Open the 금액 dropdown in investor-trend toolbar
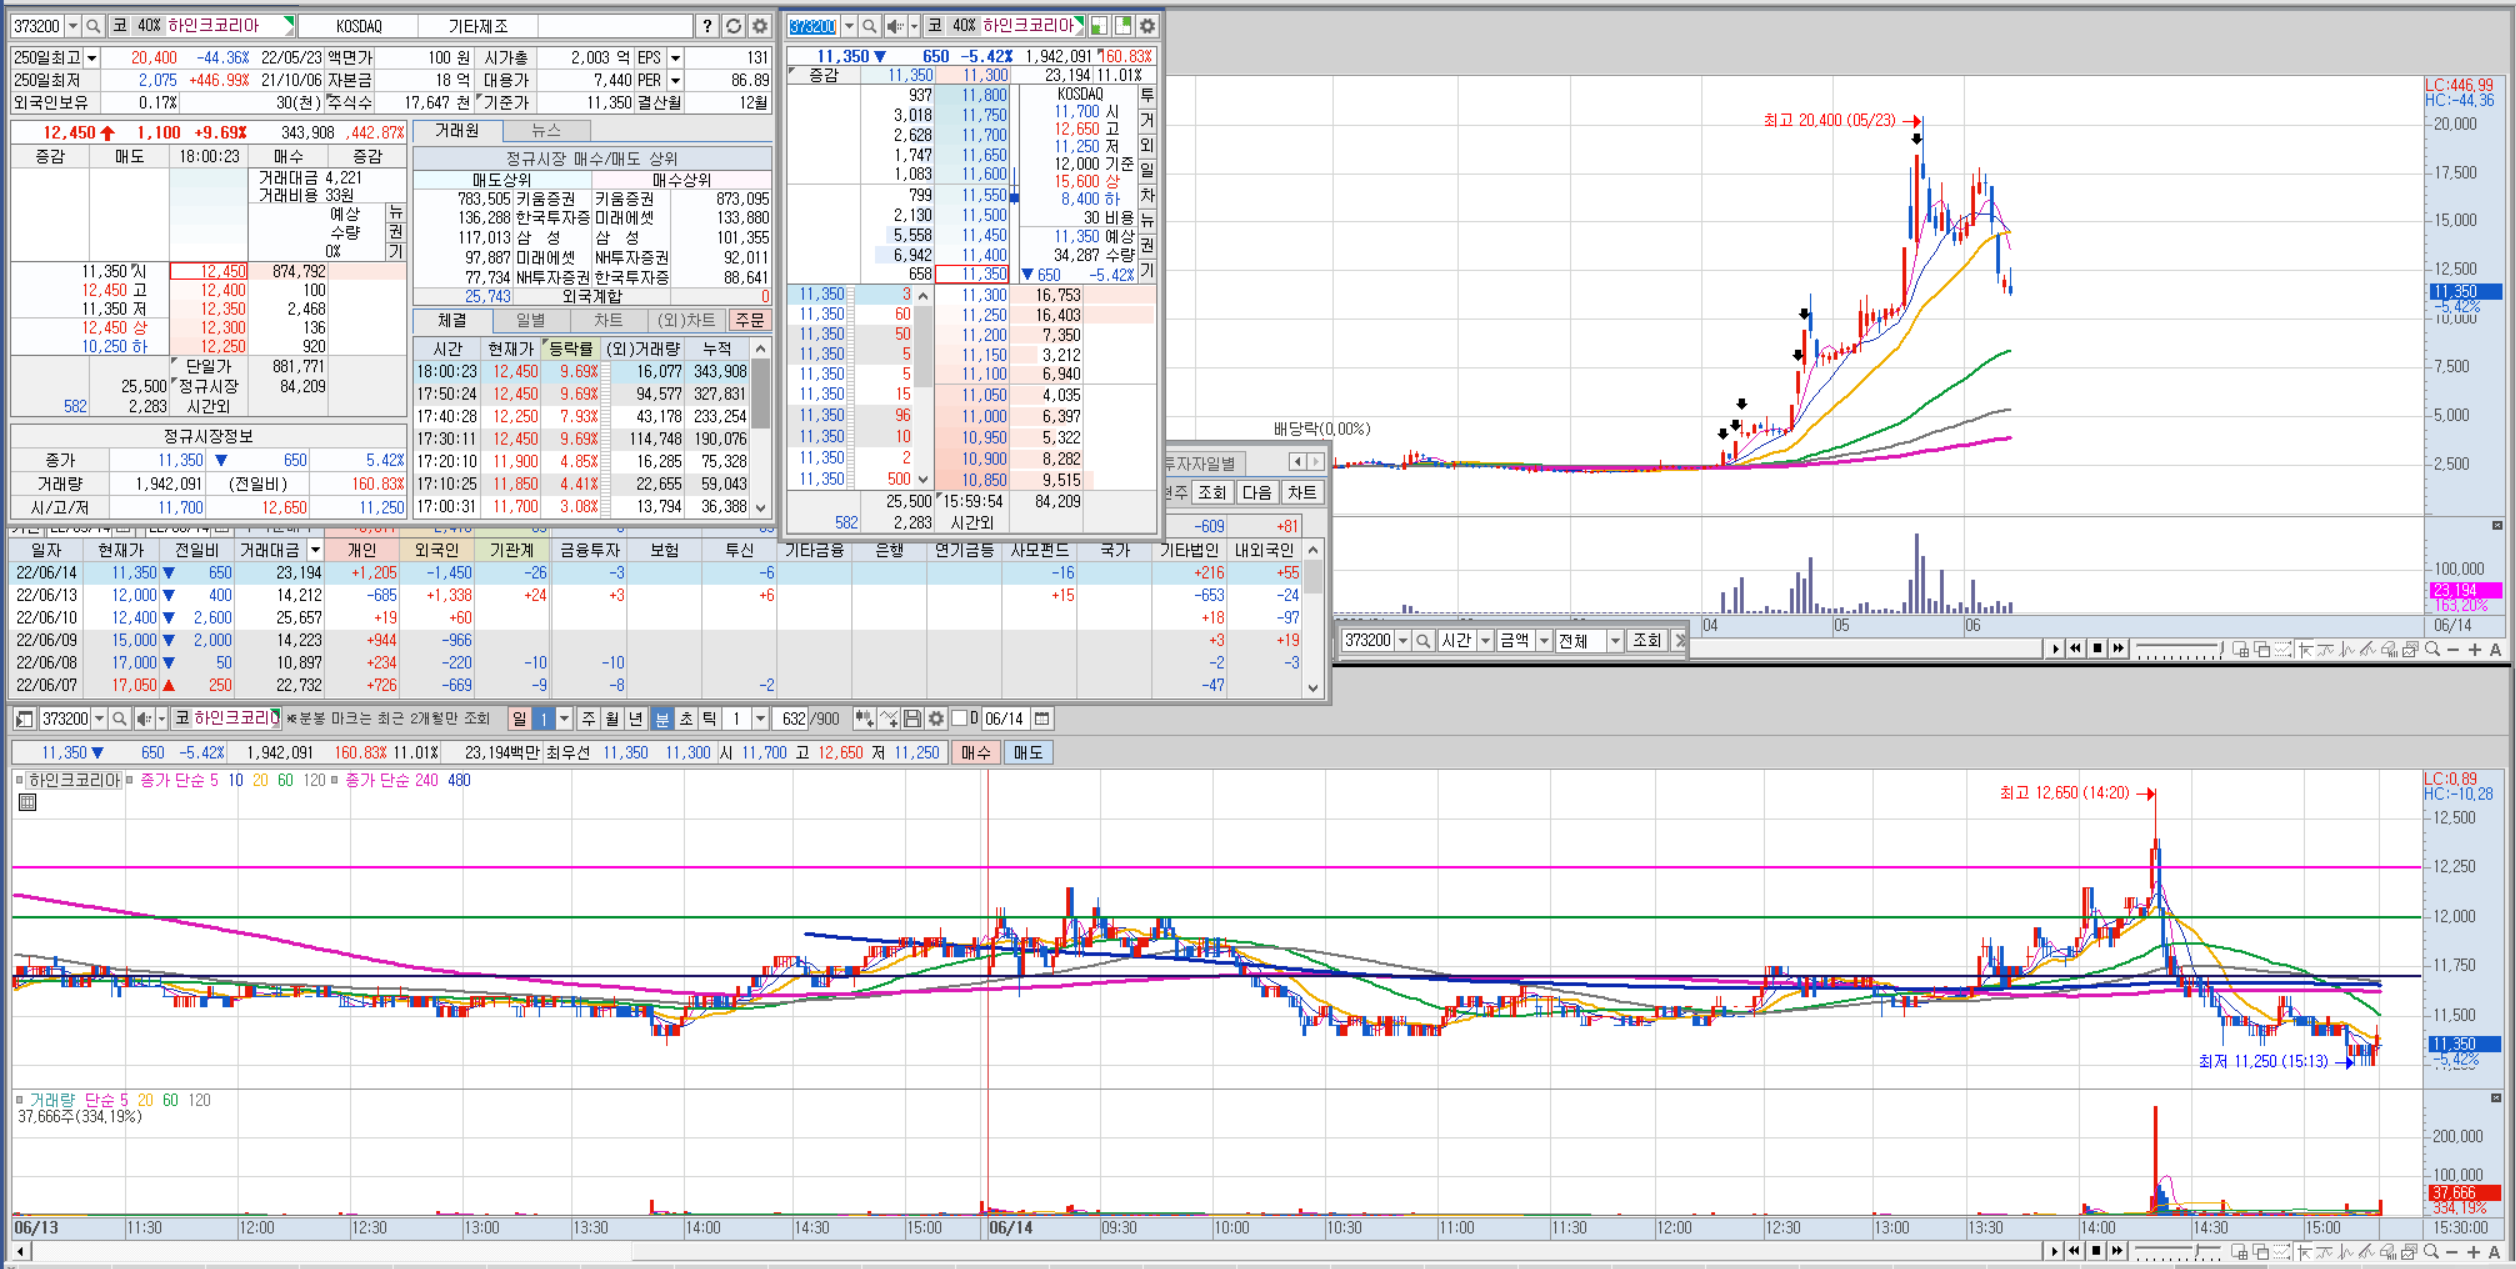 point(1544,640)
